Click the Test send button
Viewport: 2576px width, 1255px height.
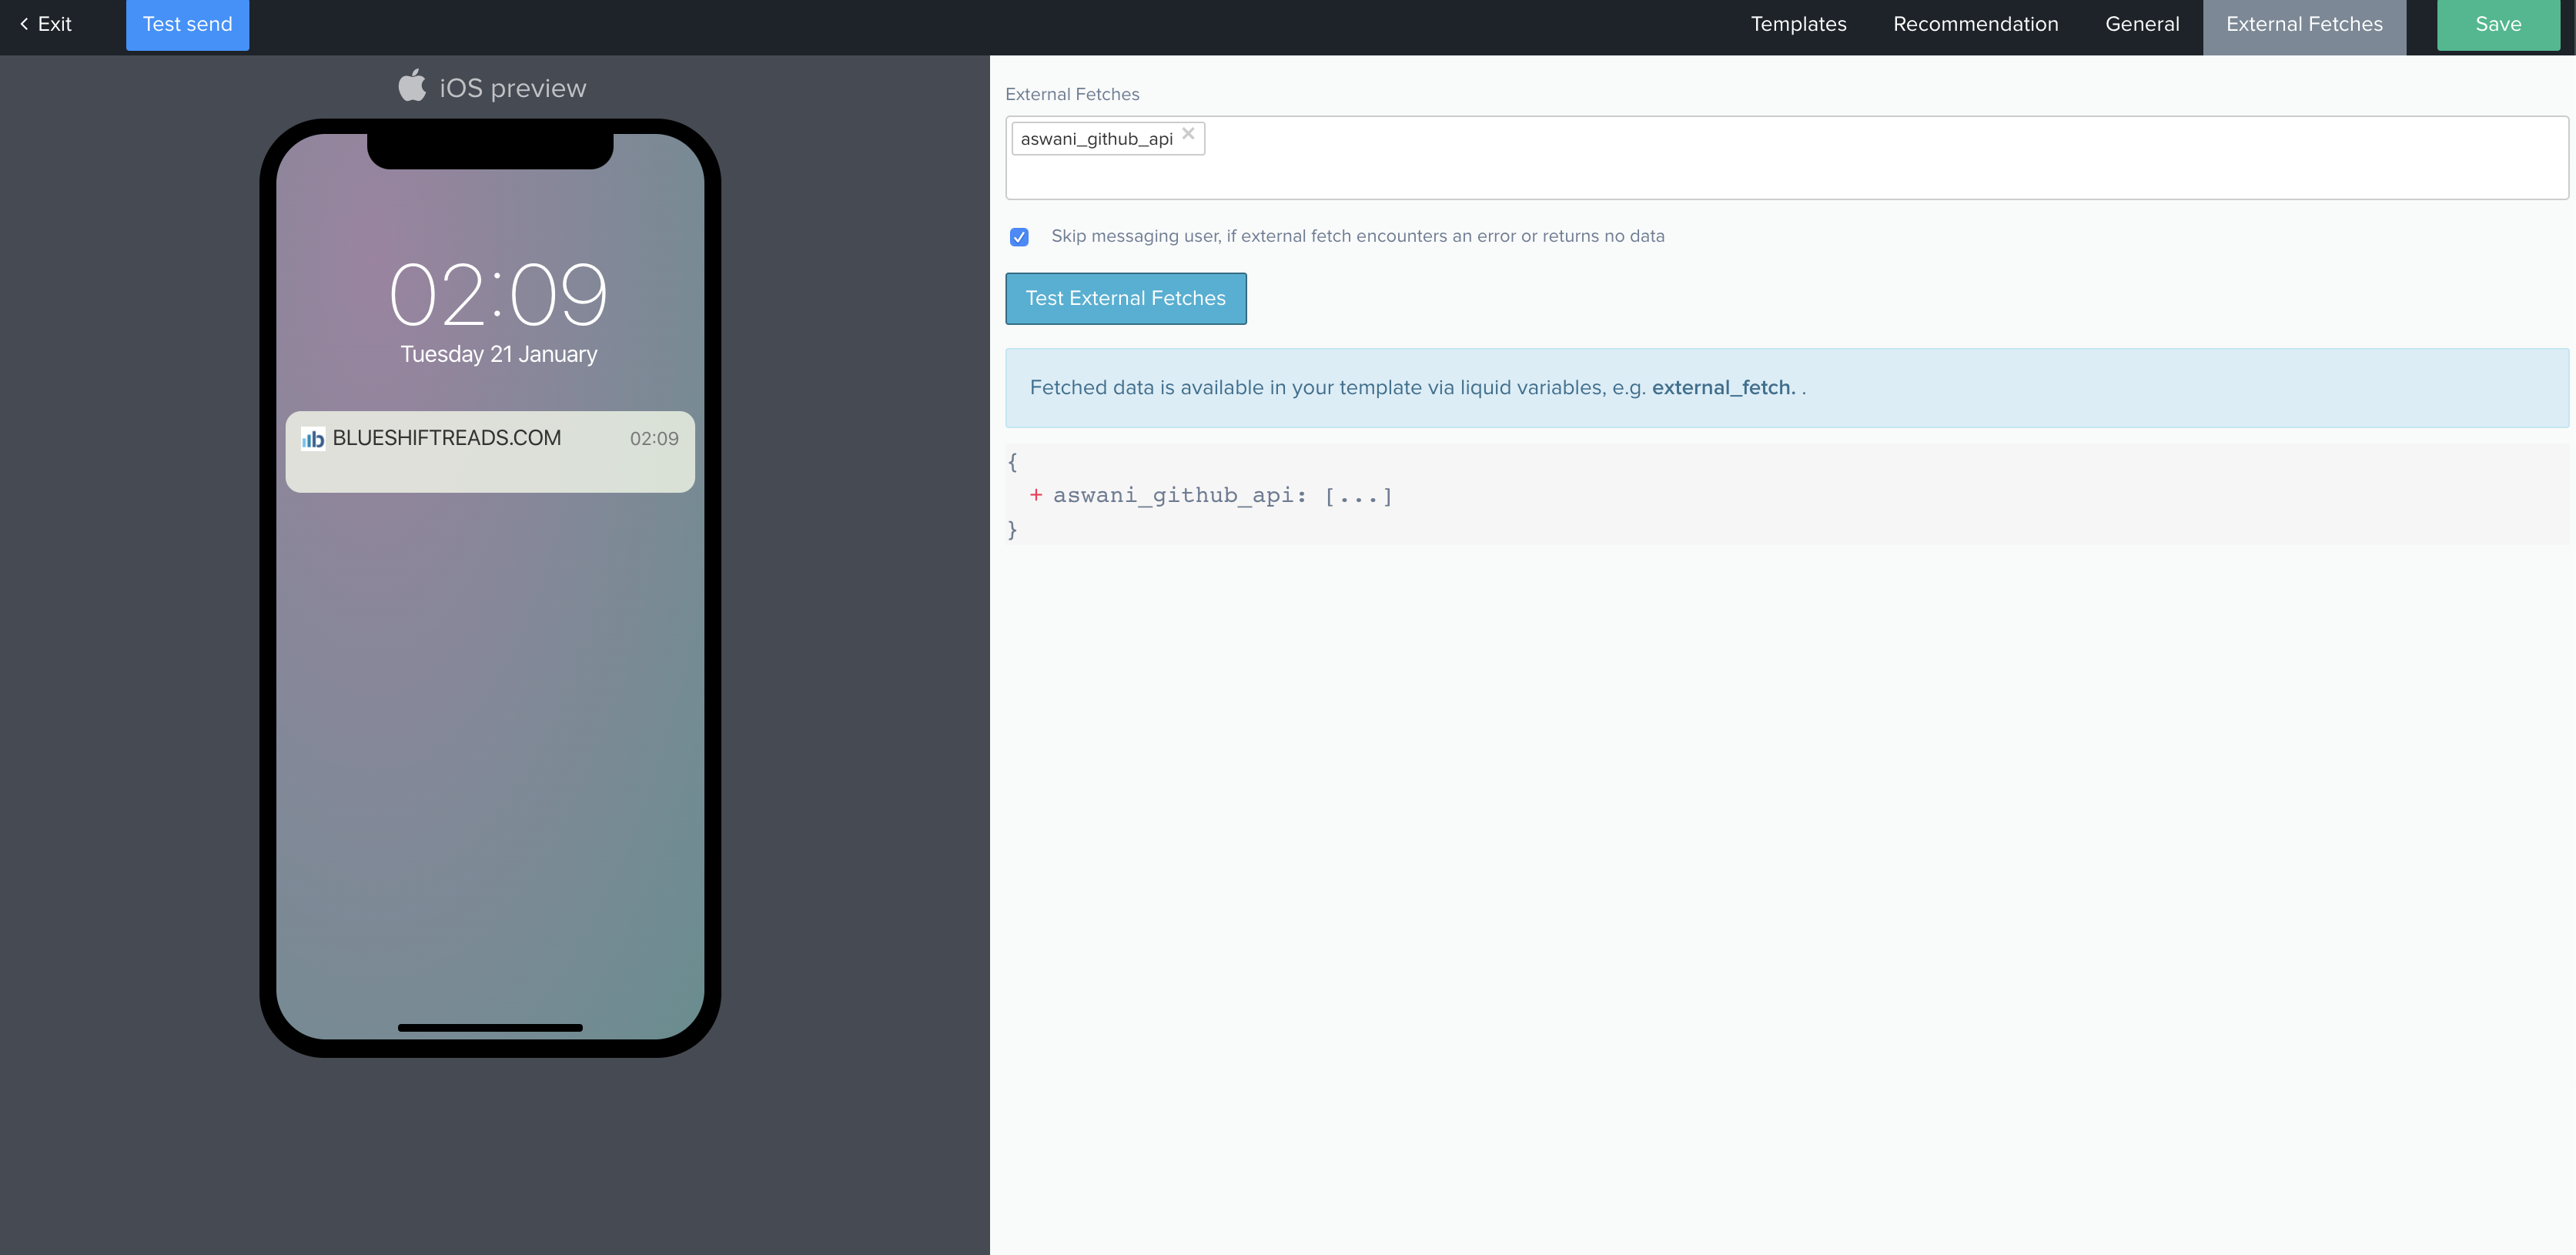(187, 24)
